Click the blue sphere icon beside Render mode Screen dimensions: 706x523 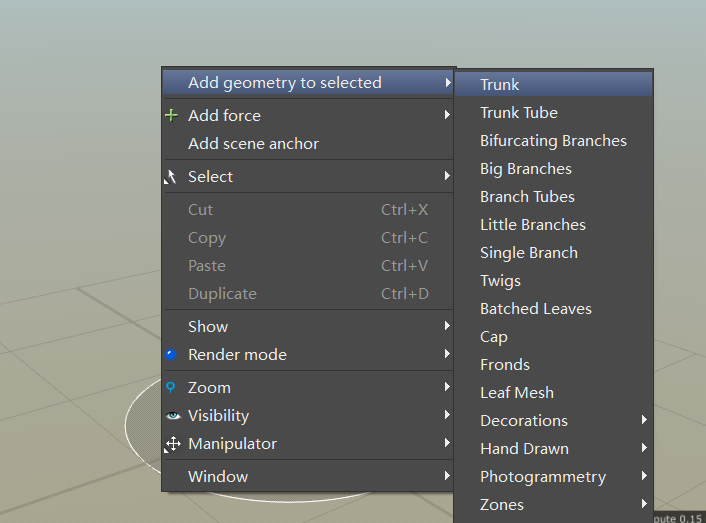coord(171,355)
